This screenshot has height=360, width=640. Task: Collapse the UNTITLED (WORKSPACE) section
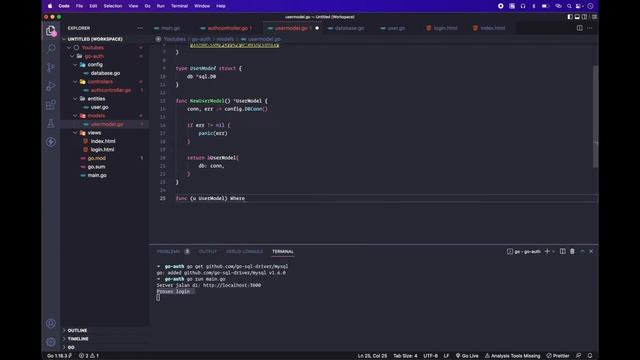coord(95,39)
